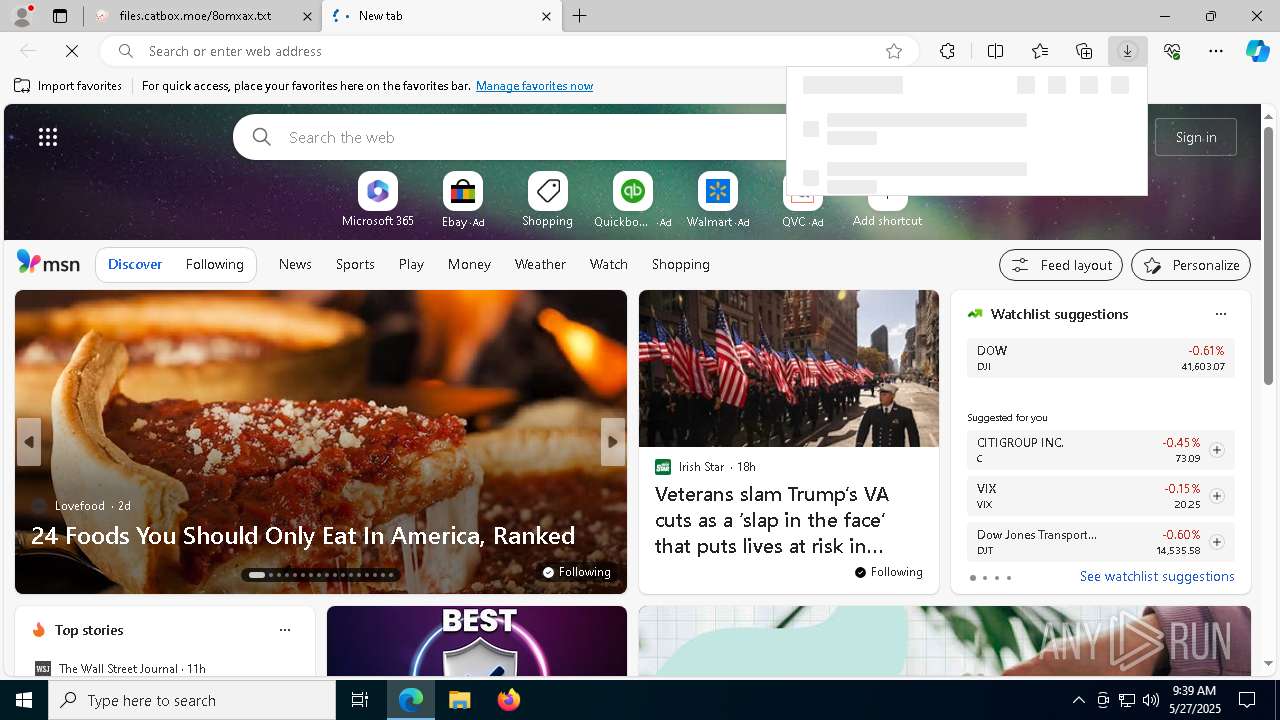Launch Firefox from the taskbar
This screenshot has width=1280, height=720.
point(509,700)
